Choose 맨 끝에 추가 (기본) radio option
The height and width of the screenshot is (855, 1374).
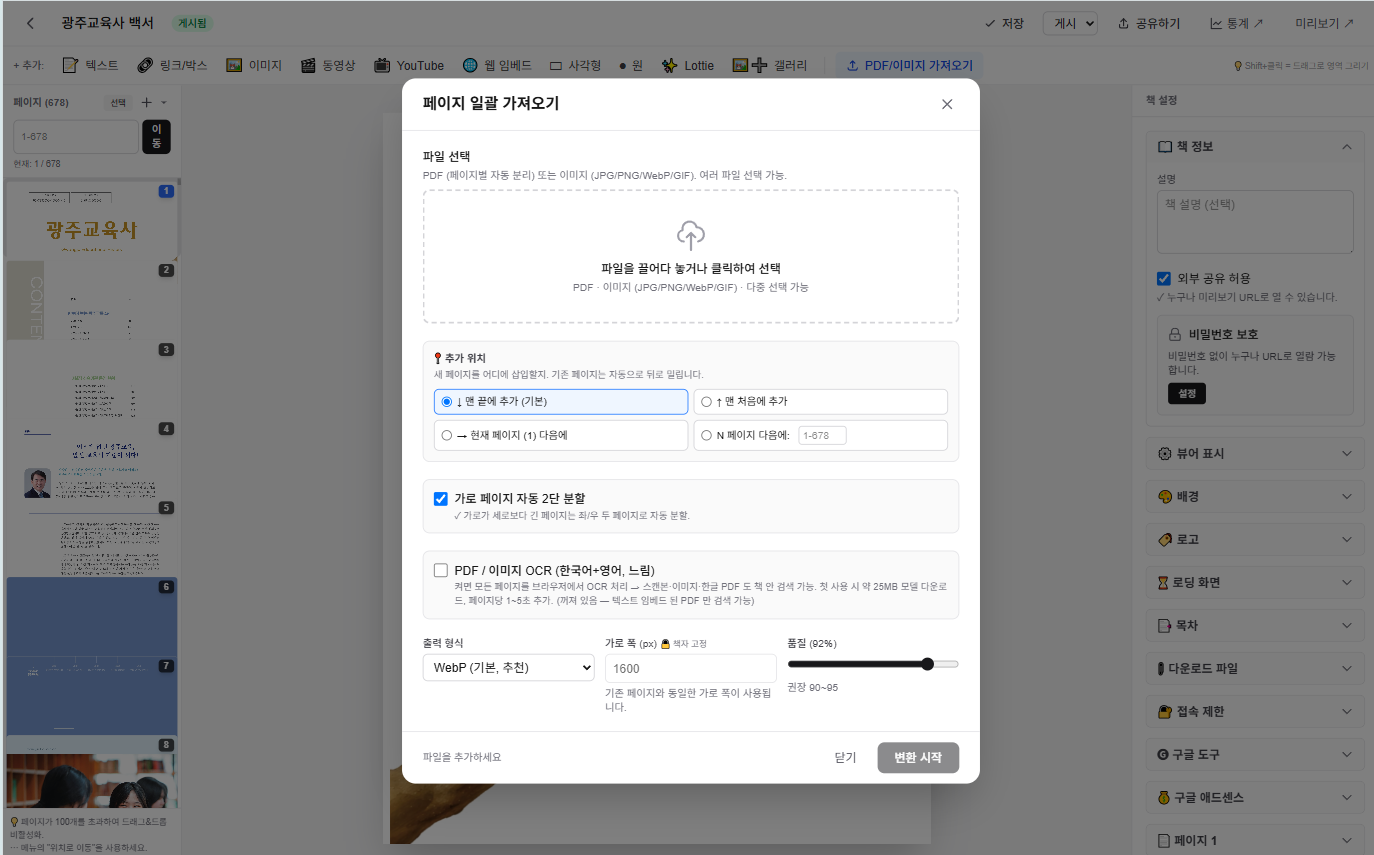(561, 402)
